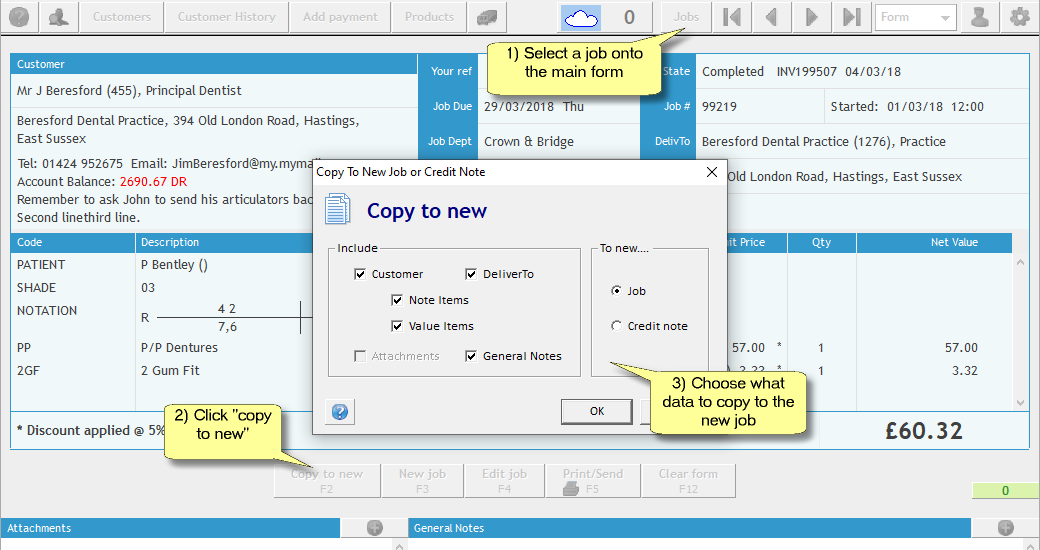Add attachment with plus icon

(x=375, y=528)
